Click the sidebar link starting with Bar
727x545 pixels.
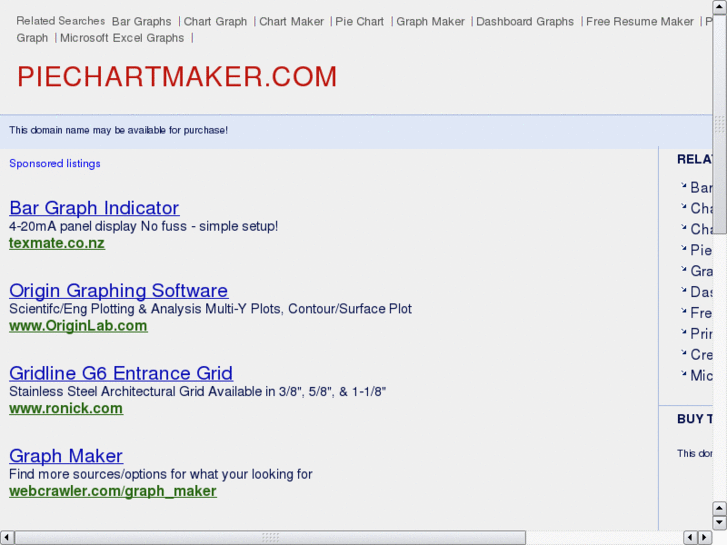[701, 187]
